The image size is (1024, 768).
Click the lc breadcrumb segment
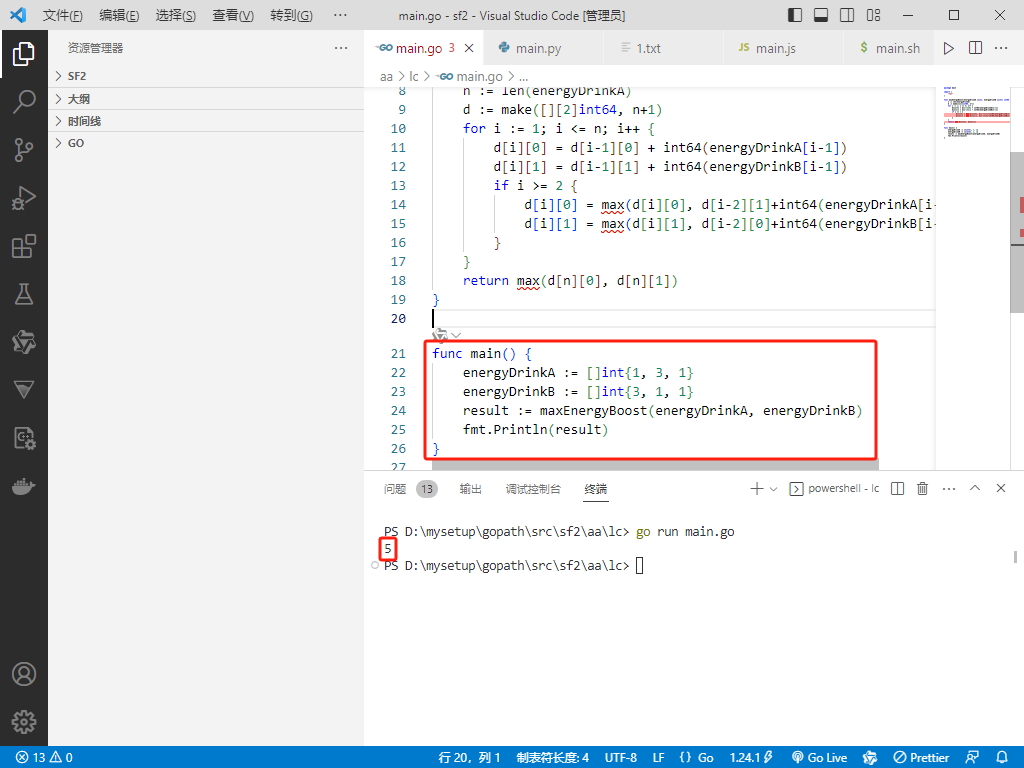413,76
